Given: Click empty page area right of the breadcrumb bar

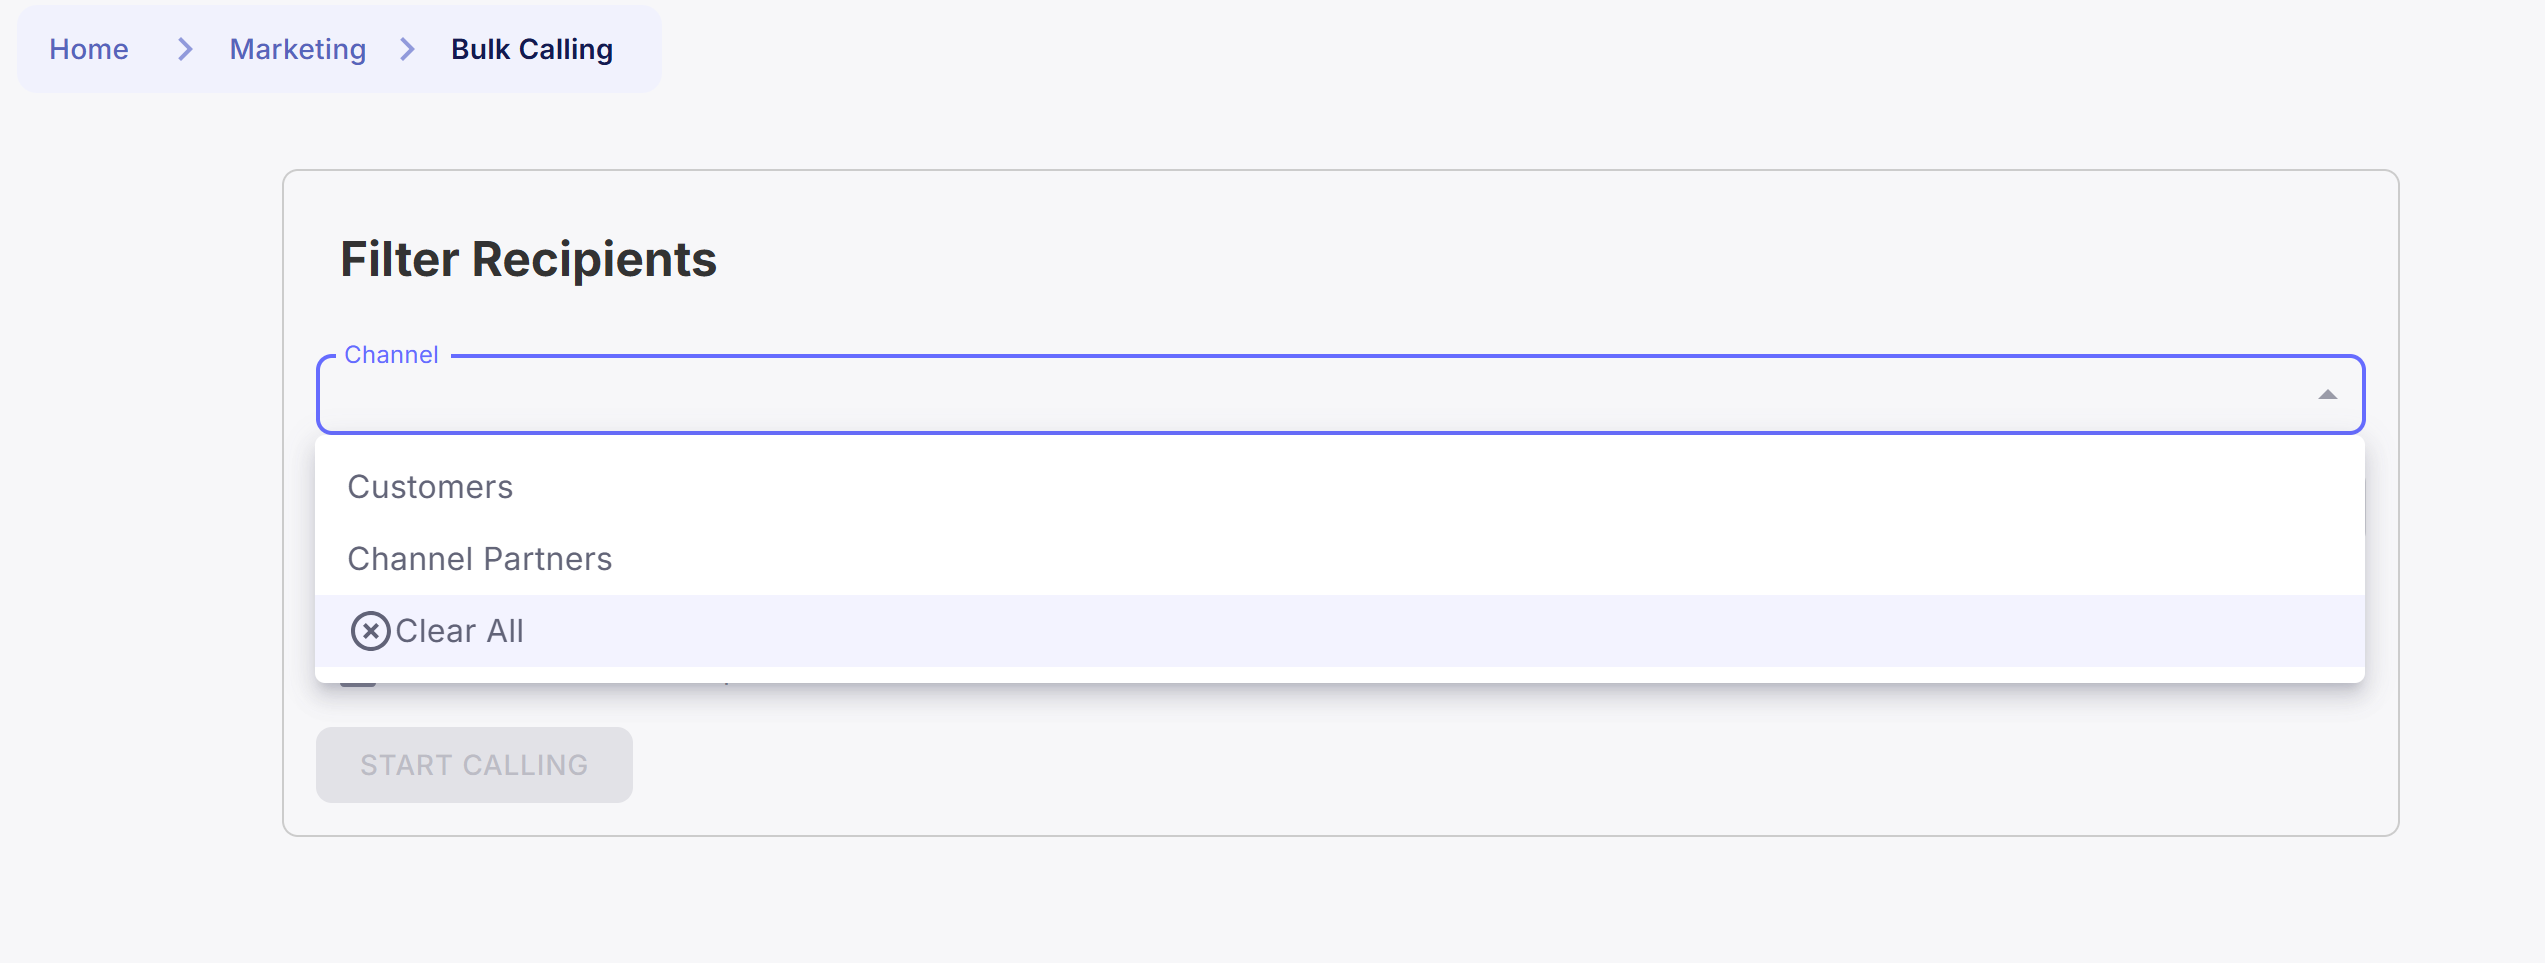Looking at the screenshot, I should point(1500,49).
